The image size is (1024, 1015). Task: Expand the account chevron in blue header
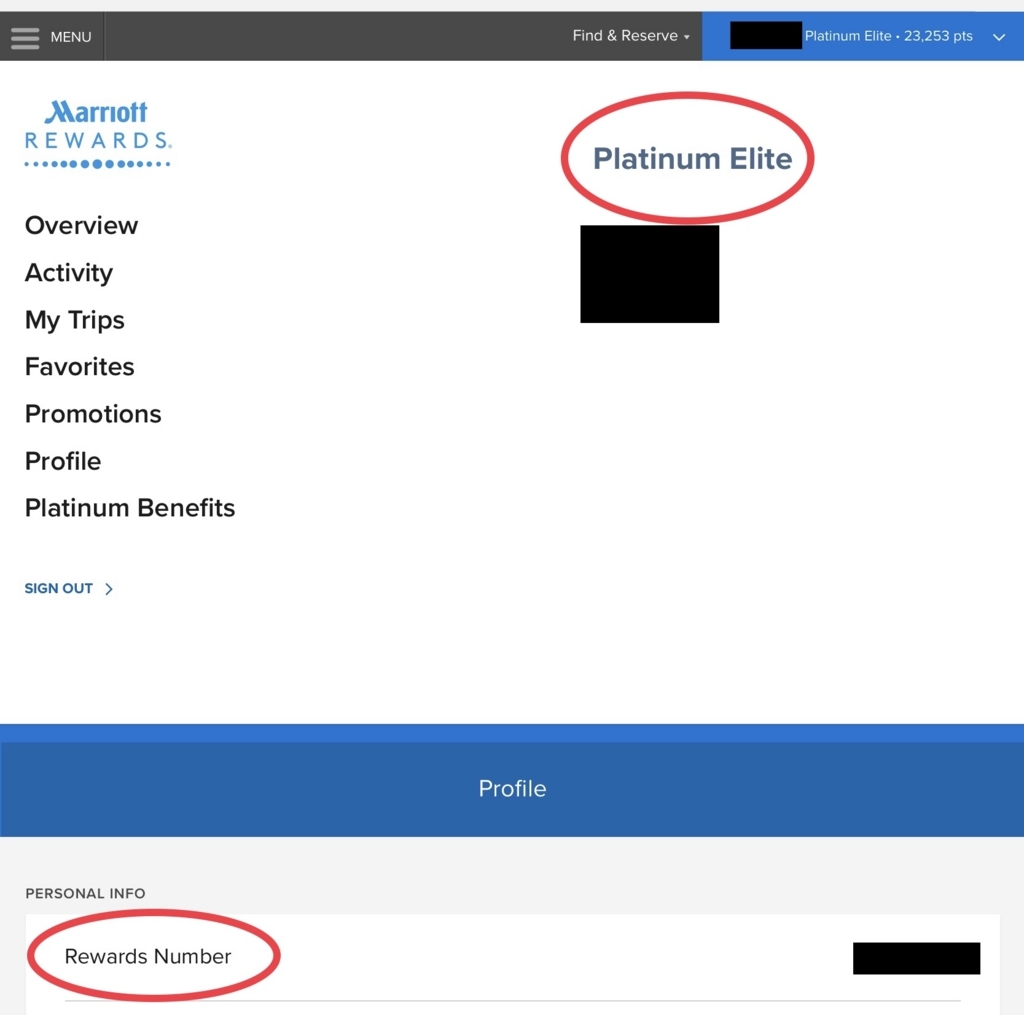(999, 37)
